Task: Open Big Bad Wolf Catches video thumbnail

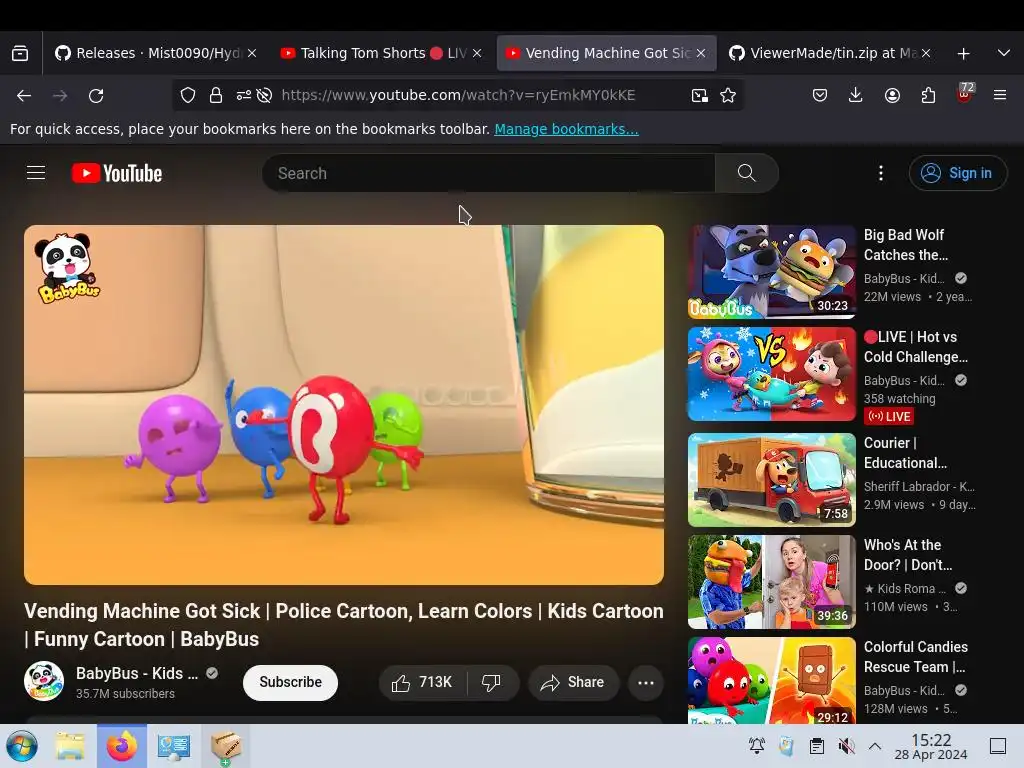Action: pyautogui.click(x=771, y=272)
